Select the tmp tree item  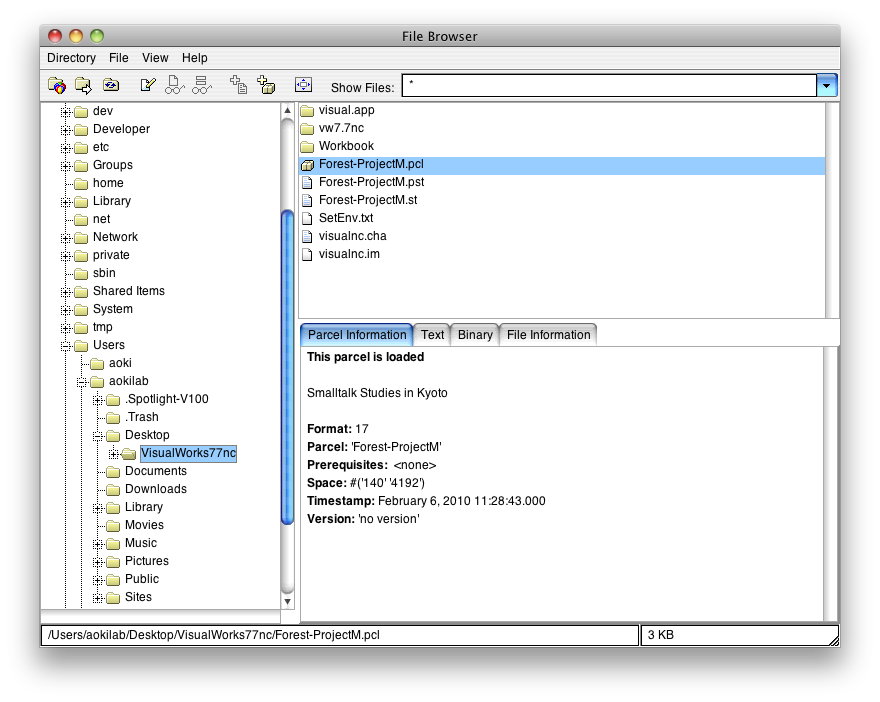103,327
